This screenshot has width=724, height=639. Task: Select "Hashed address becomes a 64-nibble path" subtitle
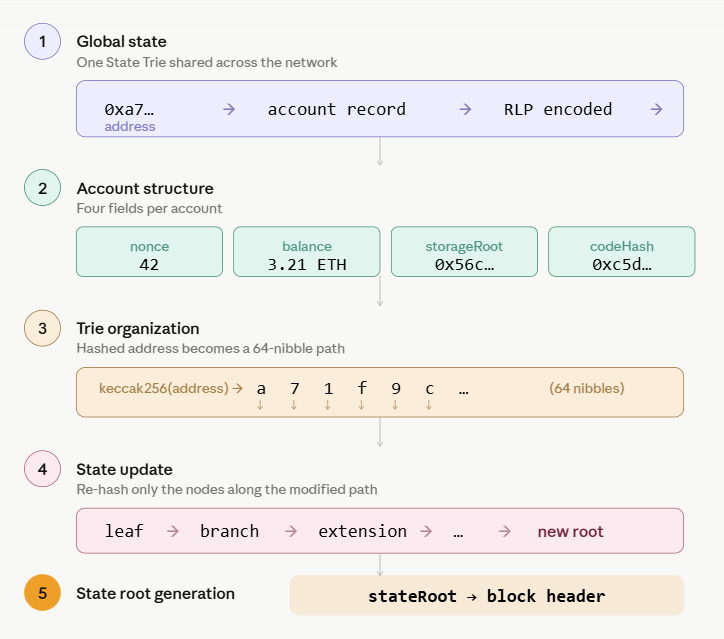tap(211, 349)
